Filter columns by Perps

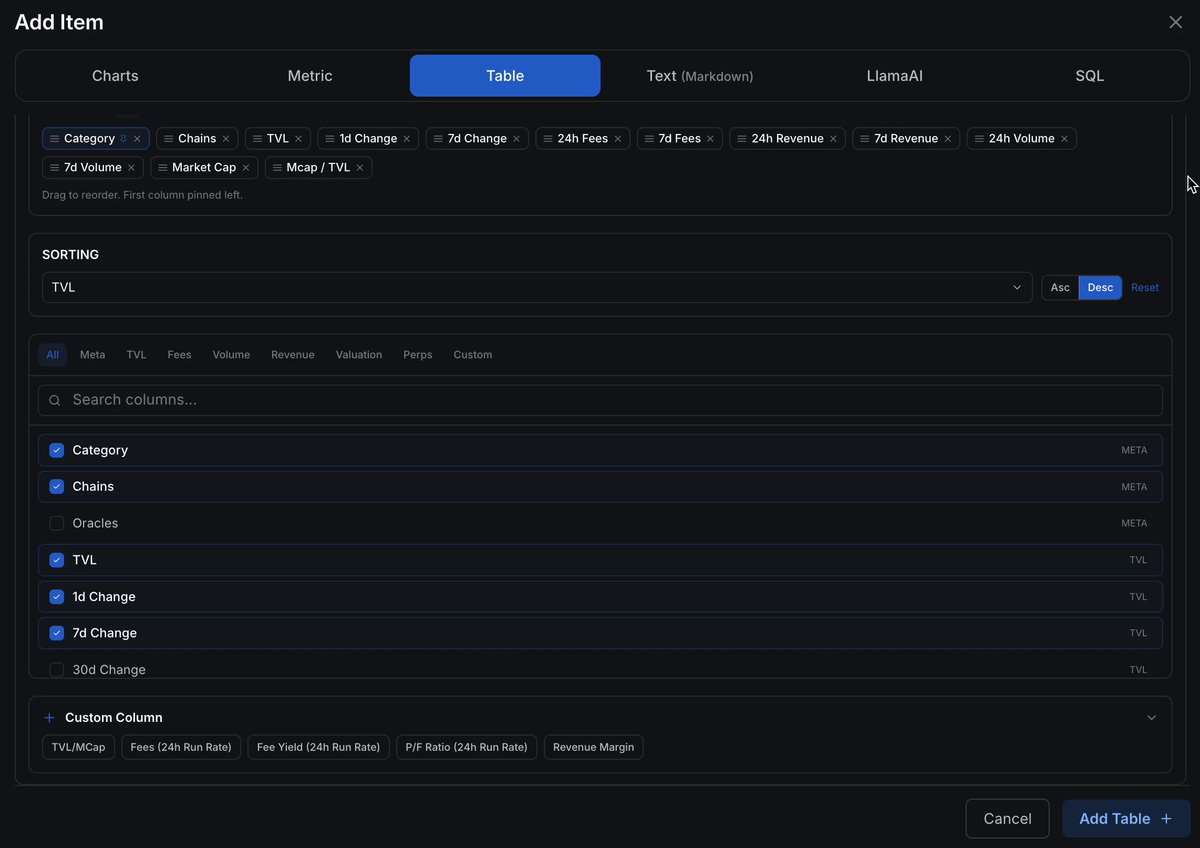tap(418, 355)
